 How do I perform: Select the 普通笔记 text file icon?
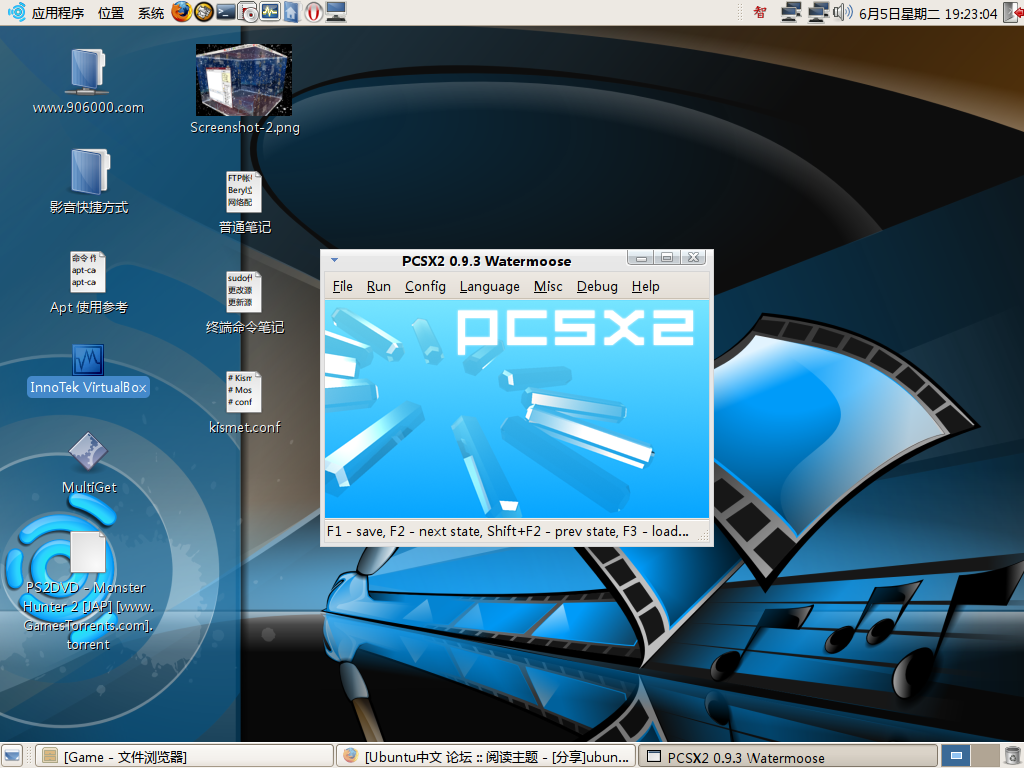point(244,202)
